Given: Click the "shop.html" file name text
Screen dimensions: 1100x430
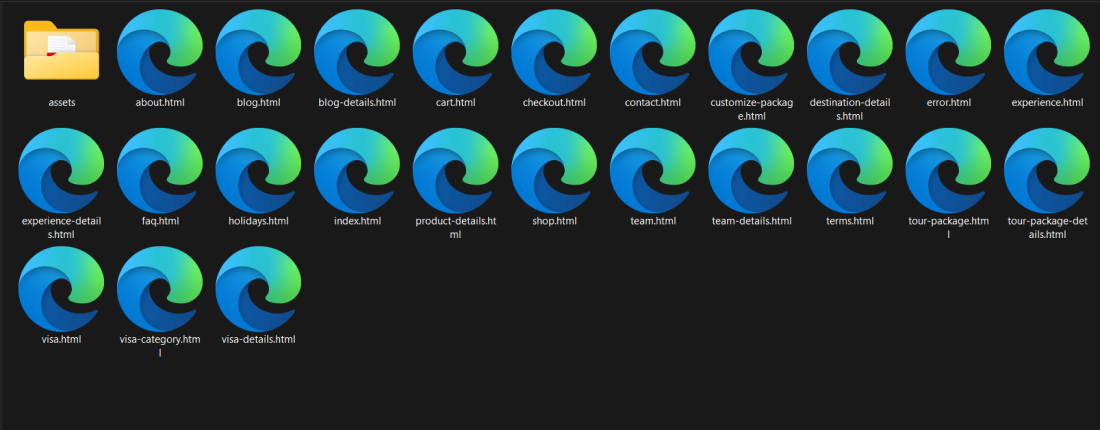Looking at the screenshot, I should [x=554, y=221].
